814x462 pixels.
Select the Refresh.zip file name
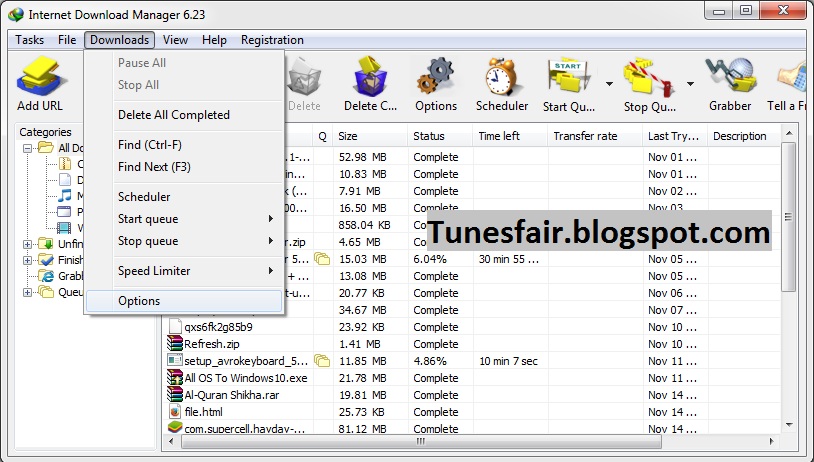pos(212,344)
